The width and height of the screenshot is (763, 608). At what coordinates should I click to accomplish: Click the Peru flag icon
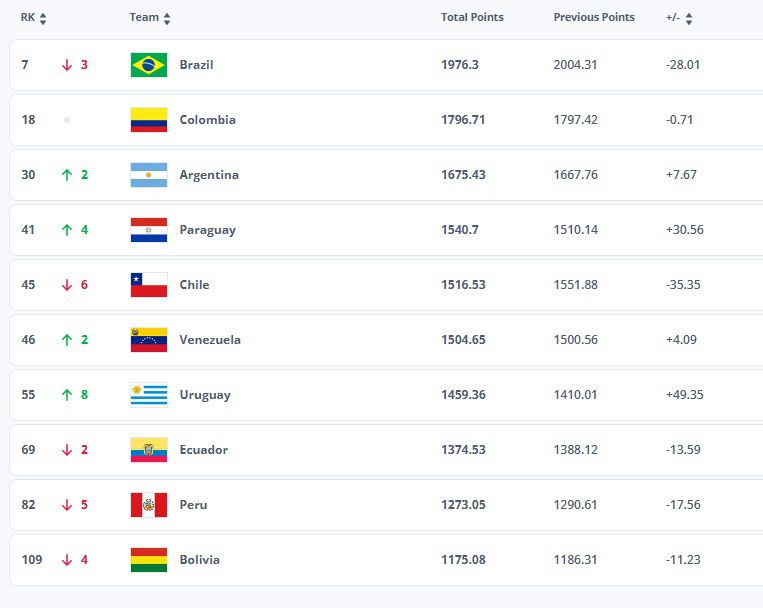[149, 505]
